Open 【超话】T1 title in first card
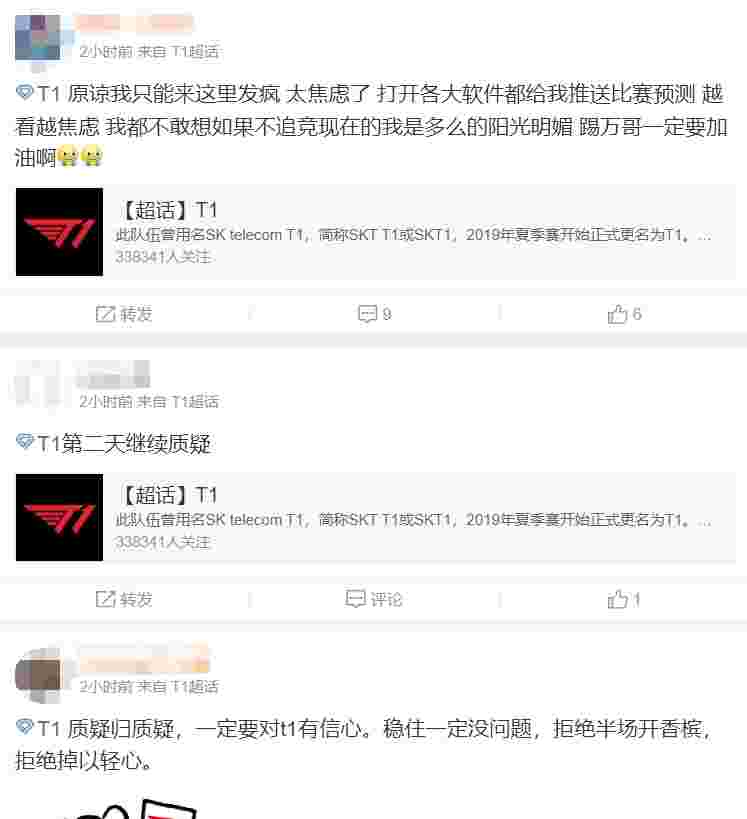747x819 pixels. [x=169, y=210]
